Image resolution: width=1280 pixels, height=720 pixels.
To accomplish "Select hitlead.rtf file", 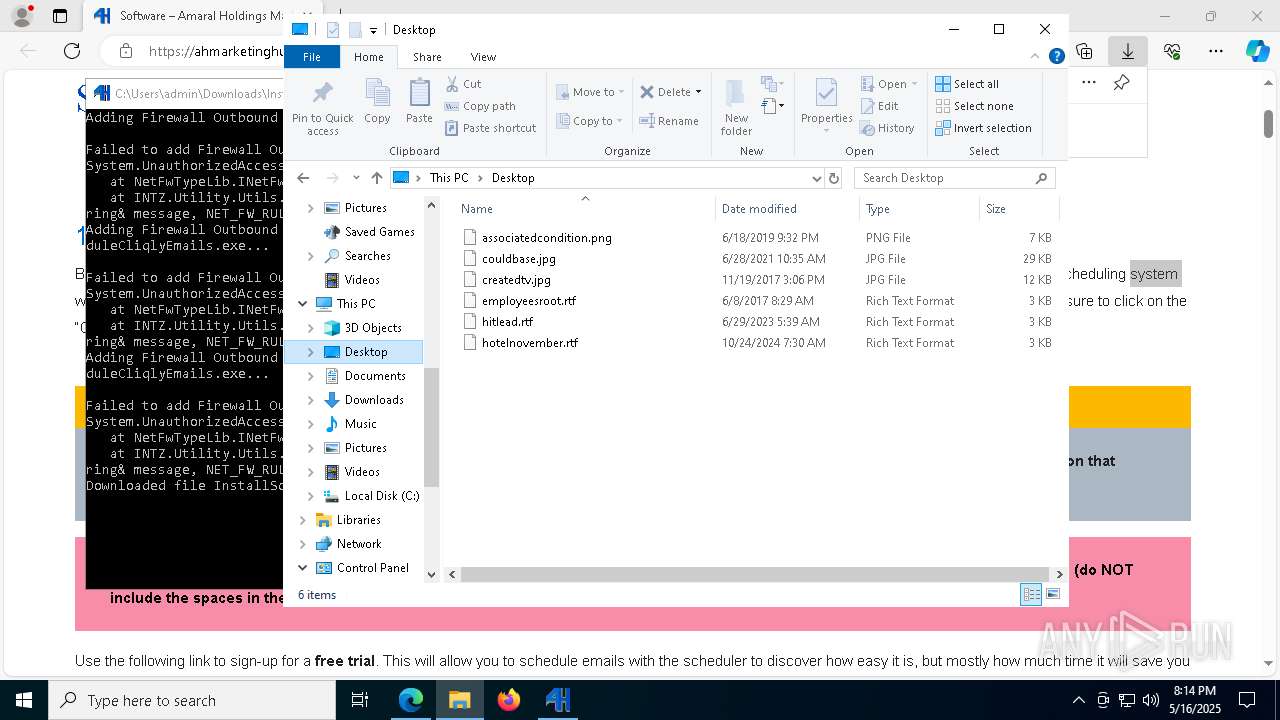I will point(507,322).
